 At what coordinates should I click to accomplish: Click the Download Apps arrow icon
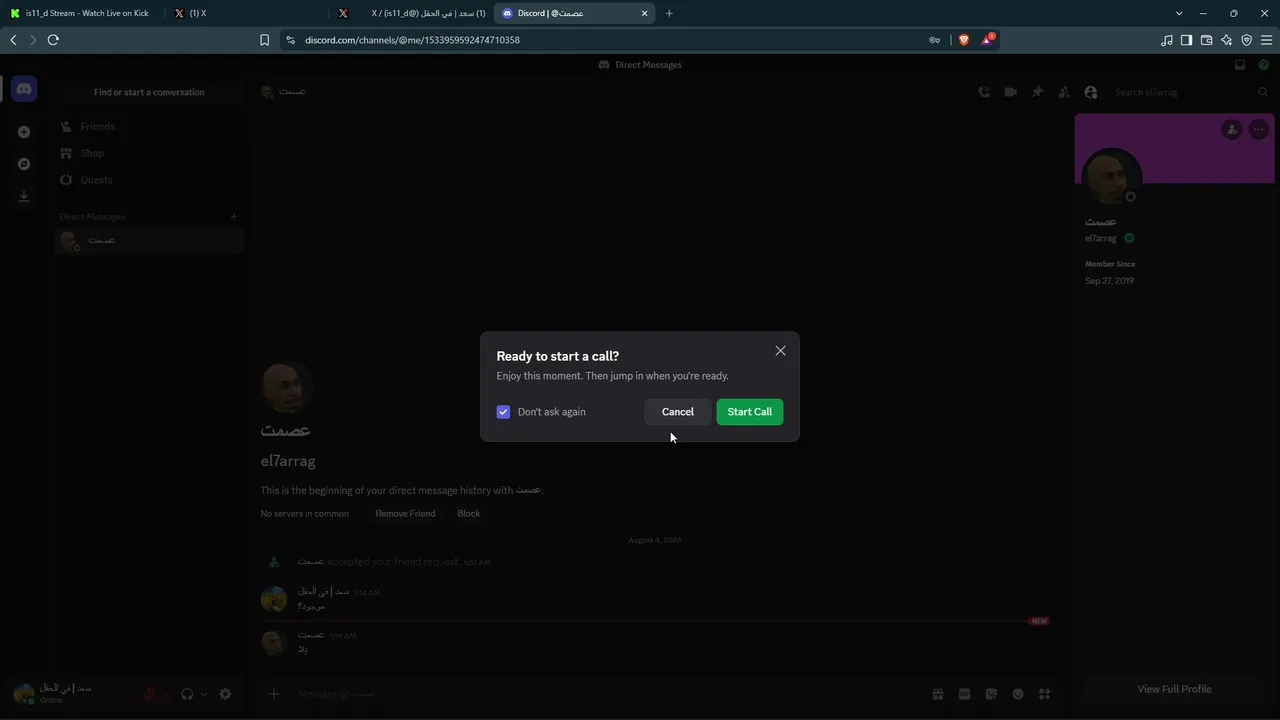(24, 196)
